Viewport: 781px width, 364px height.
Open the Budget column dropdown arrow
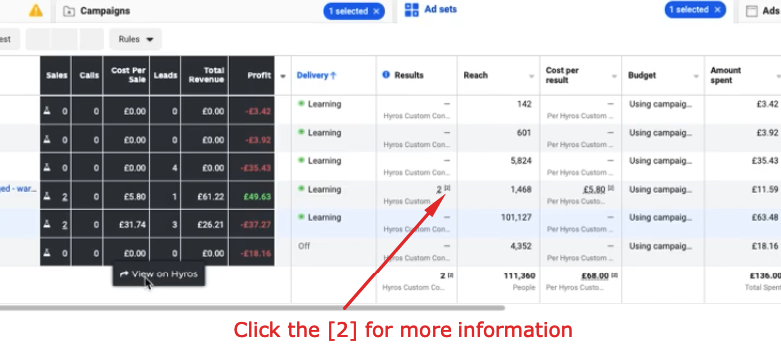click(696, 76)
